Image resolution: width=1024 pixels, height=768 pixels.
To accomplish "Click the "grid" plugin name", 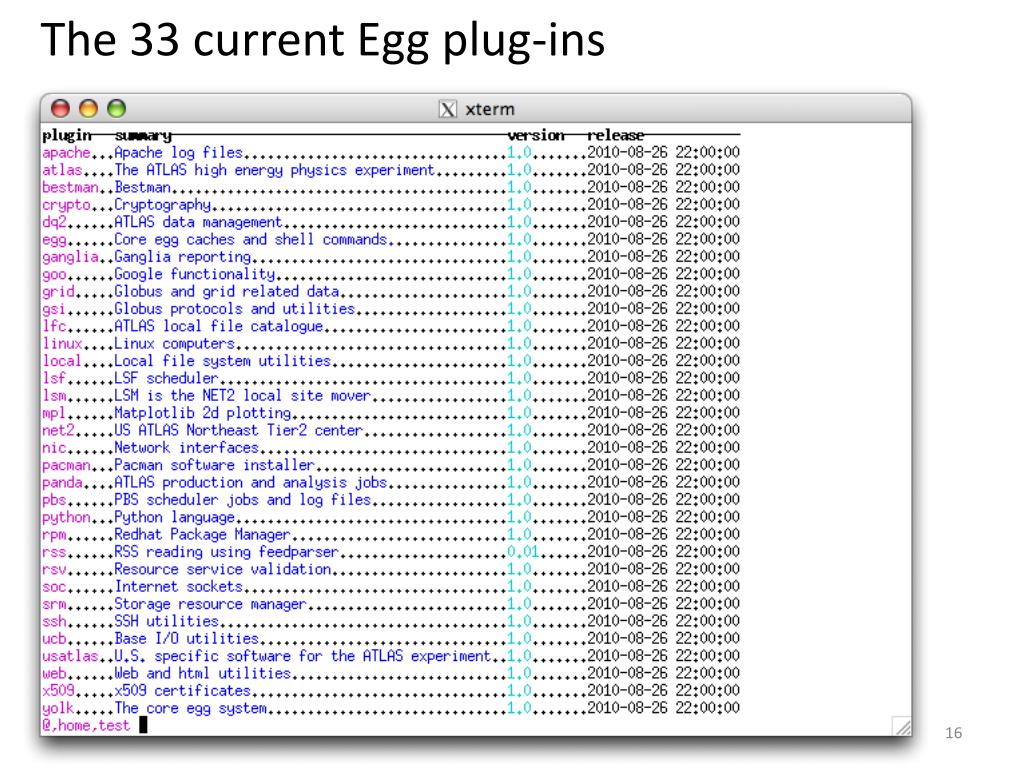I will click(x=58, y=291).
